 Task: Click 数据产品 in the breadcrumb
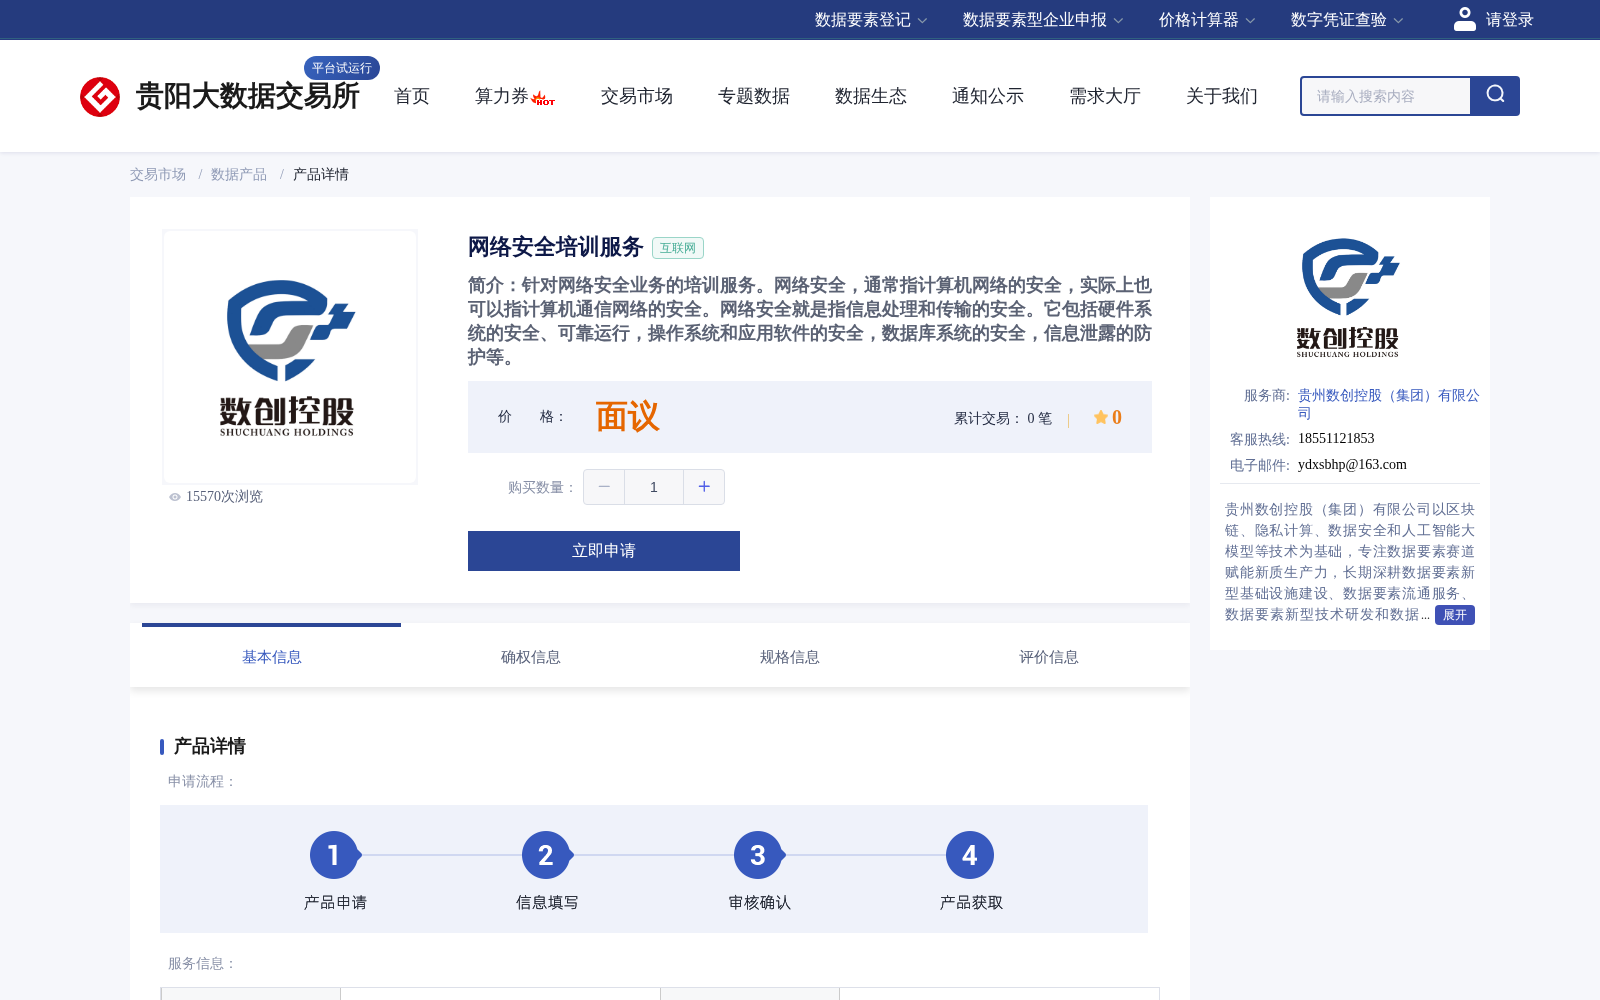239,174
